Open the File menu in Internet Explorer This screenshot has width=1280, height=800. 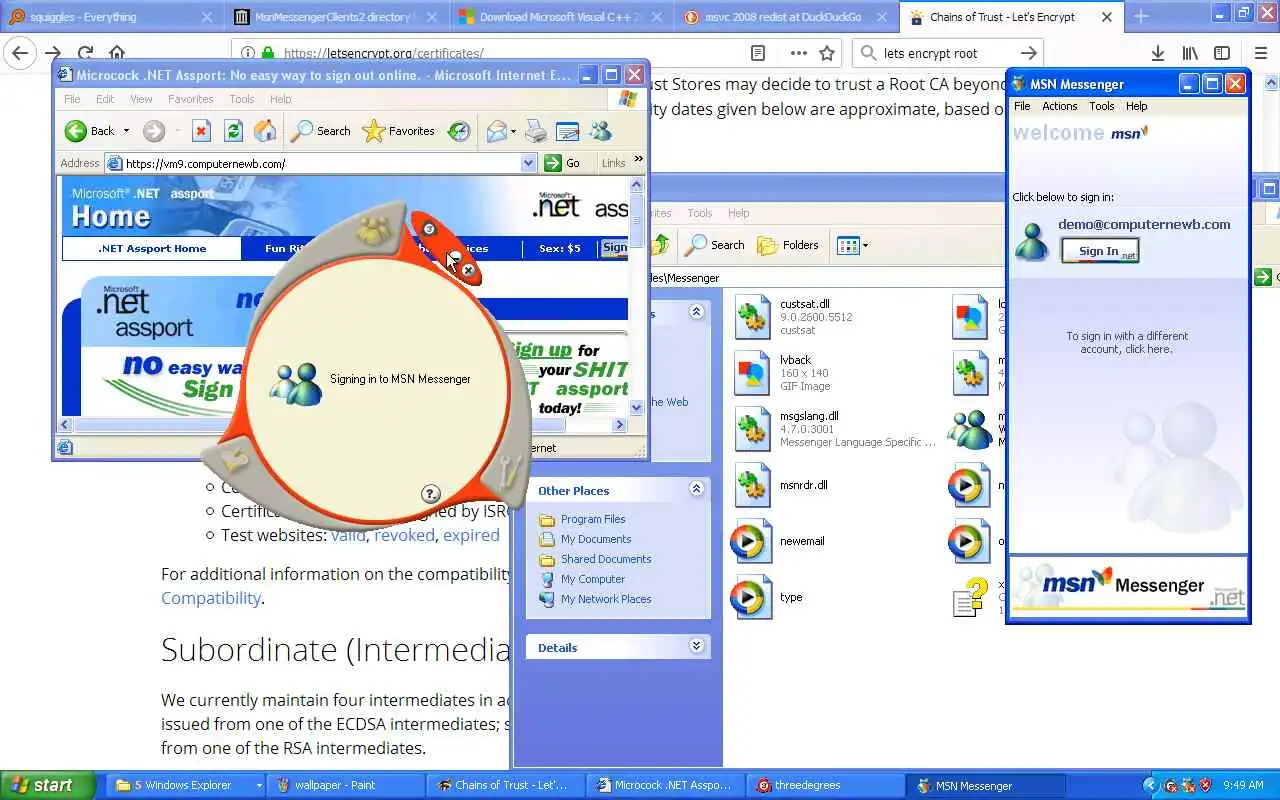coord(72,99)
